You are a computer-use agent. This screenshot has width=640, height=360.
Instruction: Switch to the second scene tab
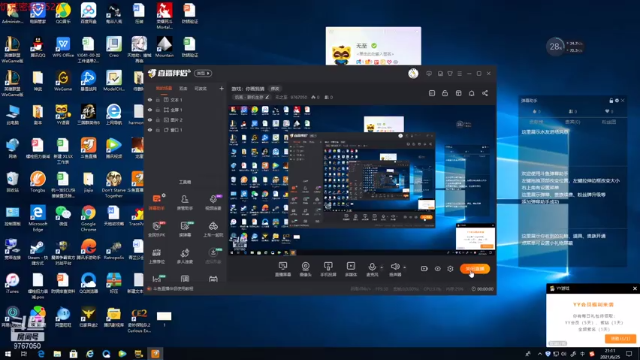183,88
